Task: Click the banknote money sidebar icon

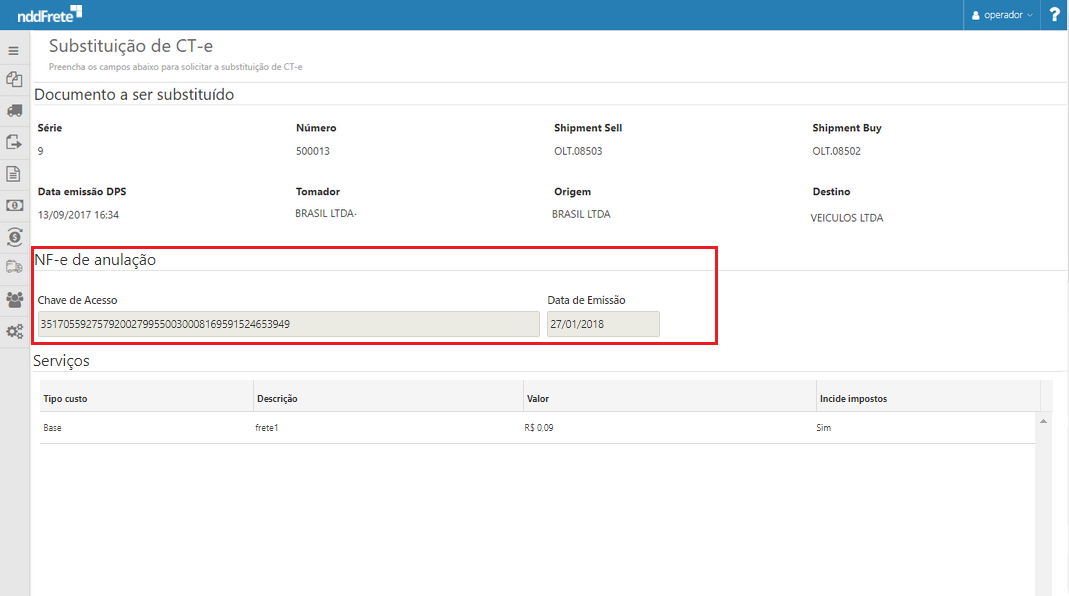Action: [x=14, y=205]
